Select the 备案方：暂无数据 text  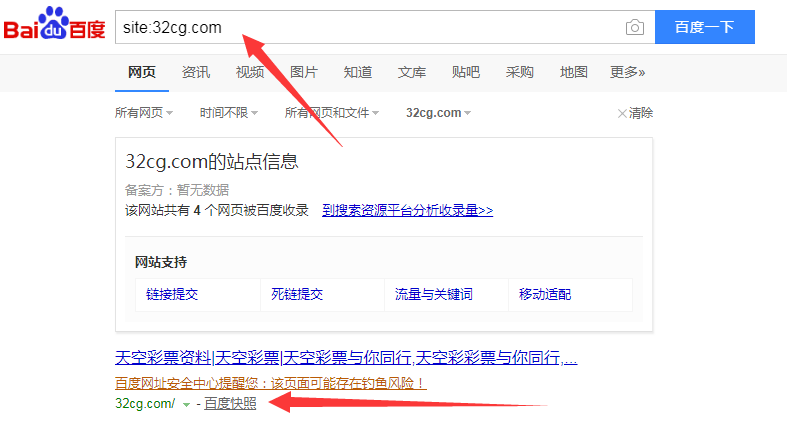point(177,190)
